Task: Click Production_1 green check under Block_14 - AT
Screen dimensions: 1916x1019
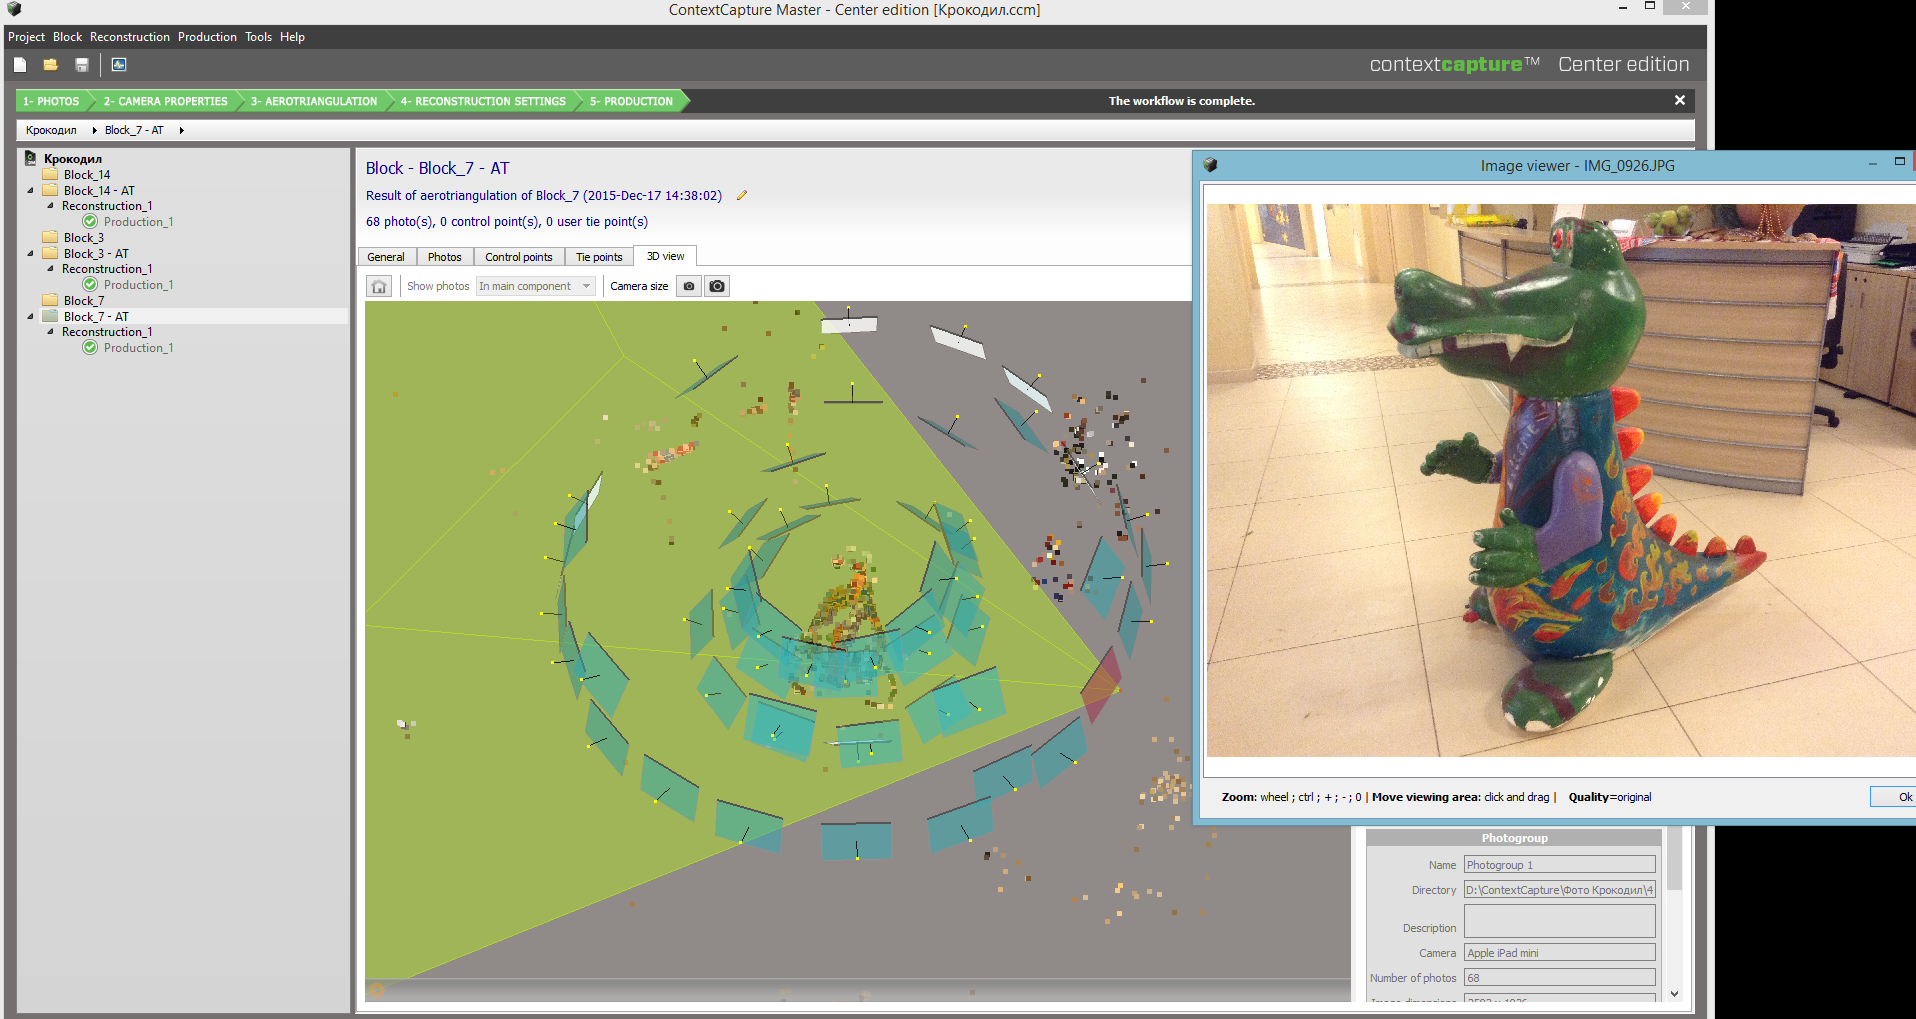Action: click(x=90, y=221)
